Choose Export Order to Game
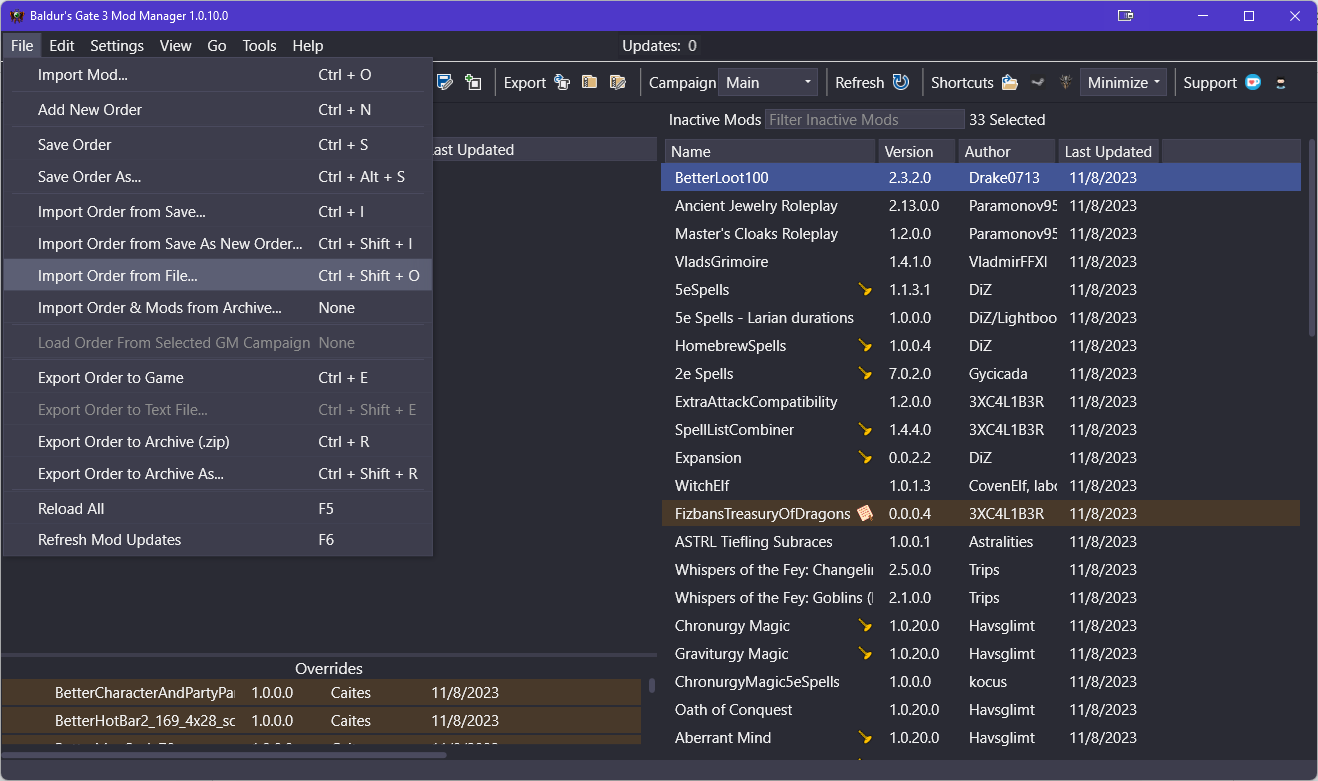Viewport: 1318px width, 781px height. coord(218,378)
